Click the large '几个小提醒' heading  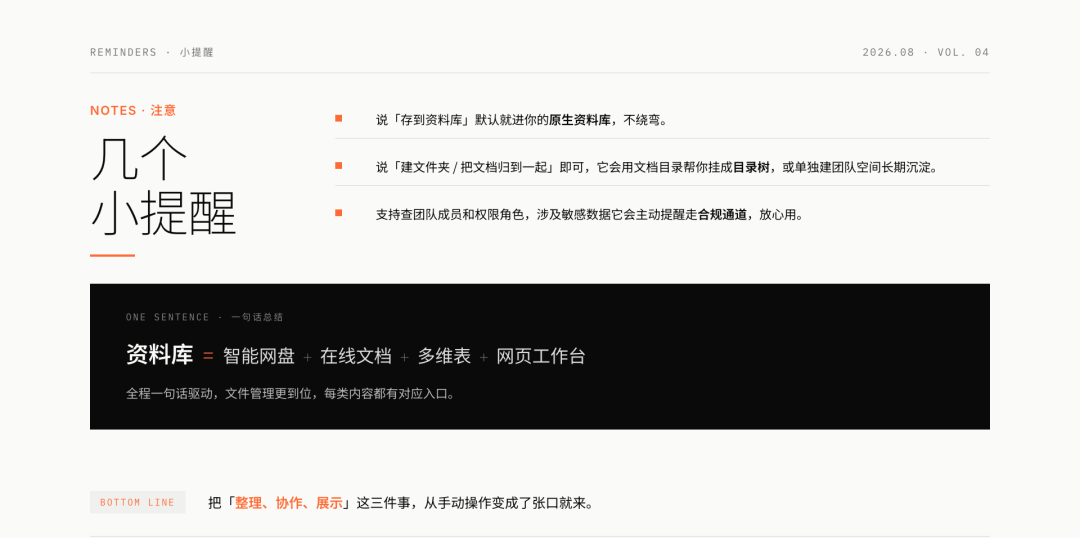pos(163,186)
